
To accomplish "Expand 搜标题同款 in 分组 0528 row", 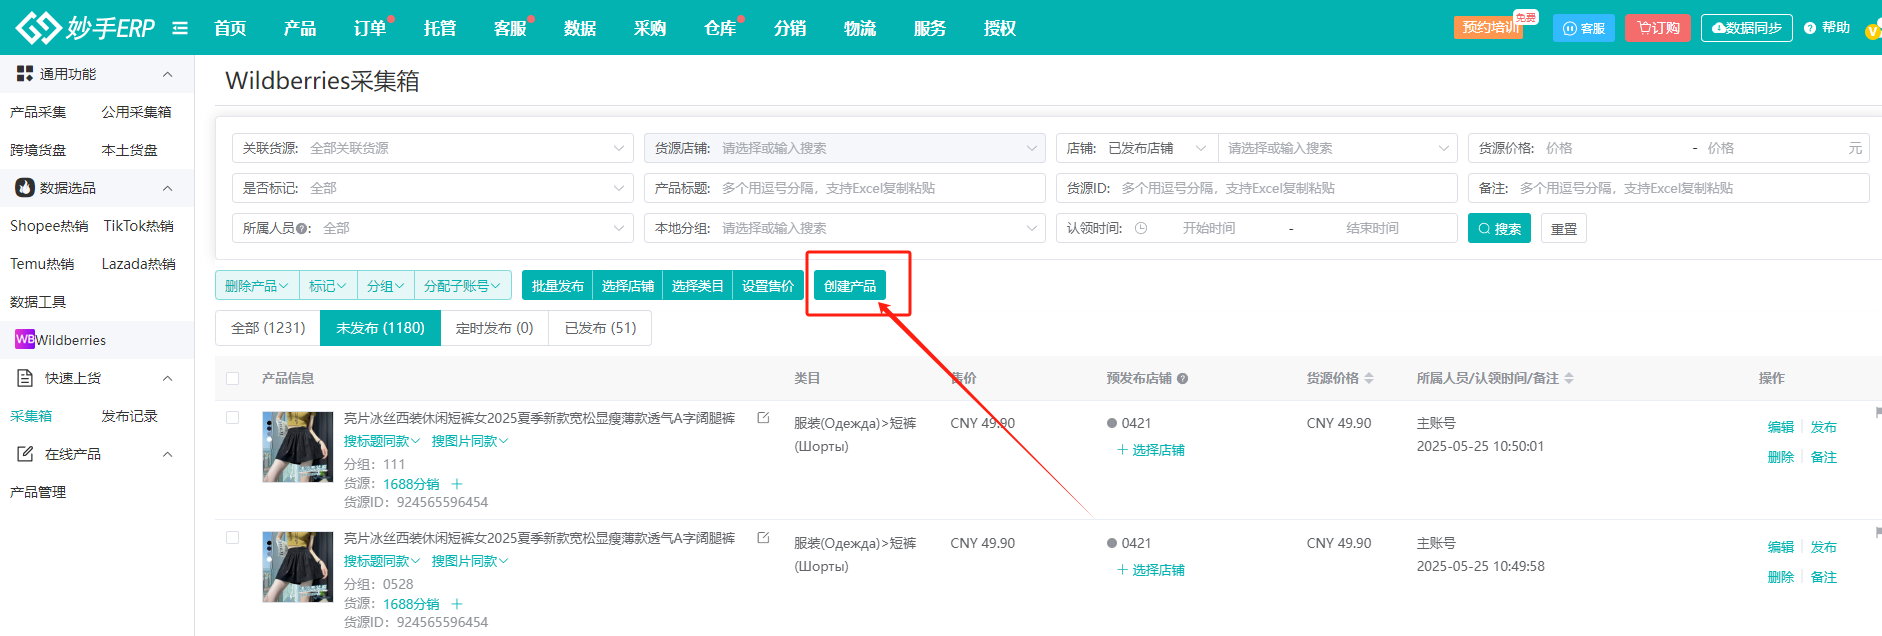I will pyautogui.click(x=382, y=561).
